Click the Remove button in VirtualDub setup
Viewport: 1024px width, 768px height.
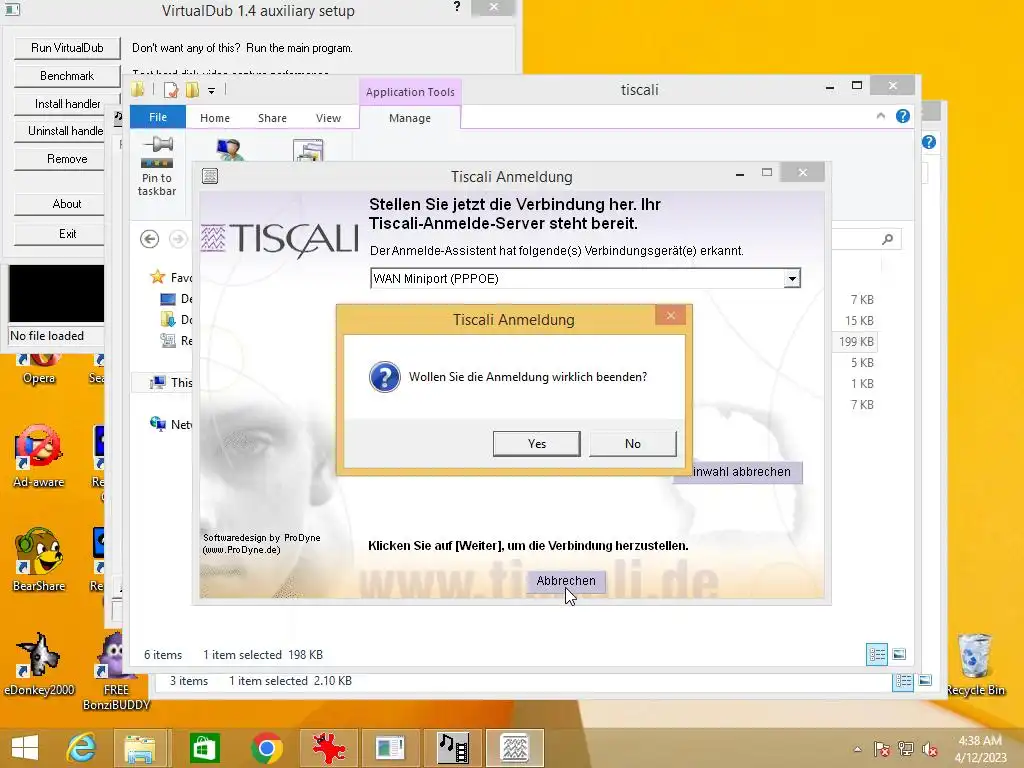59,159
